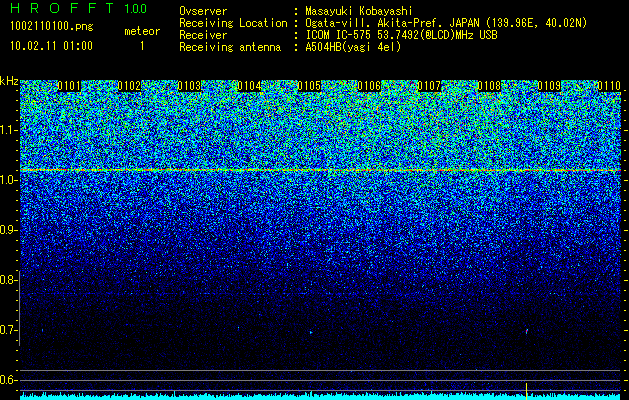
Task: Click the 0.9 kHz axis label
Action: [7, 230]
